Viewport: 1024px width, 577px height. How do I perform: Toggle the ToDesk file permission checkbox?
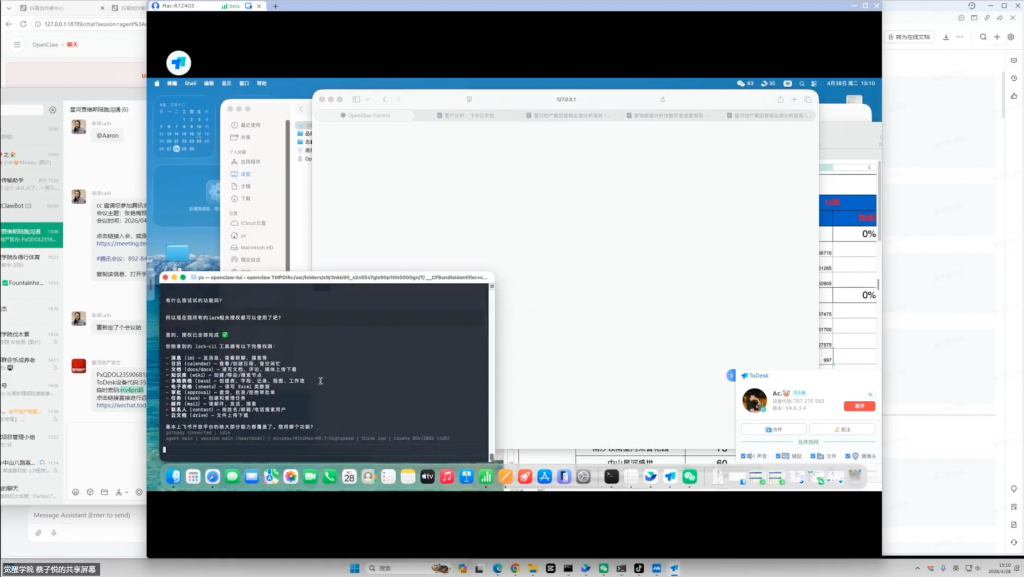[x=812, y=456]
